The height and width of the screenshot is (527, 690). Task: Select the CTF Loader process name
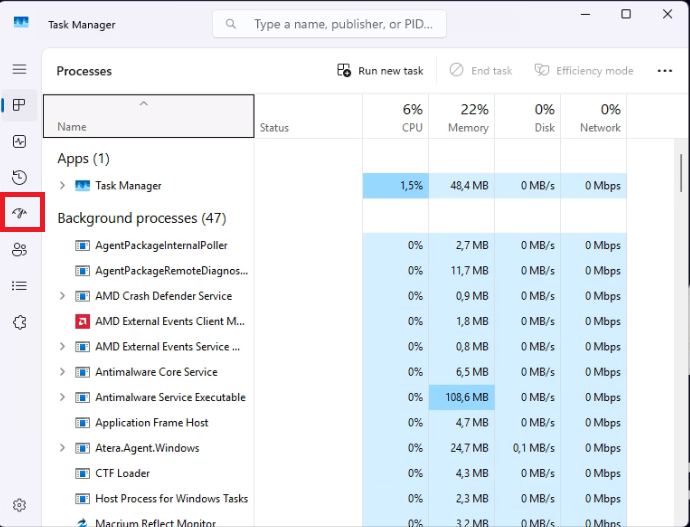pyautogui.click(x=122, y=473)
